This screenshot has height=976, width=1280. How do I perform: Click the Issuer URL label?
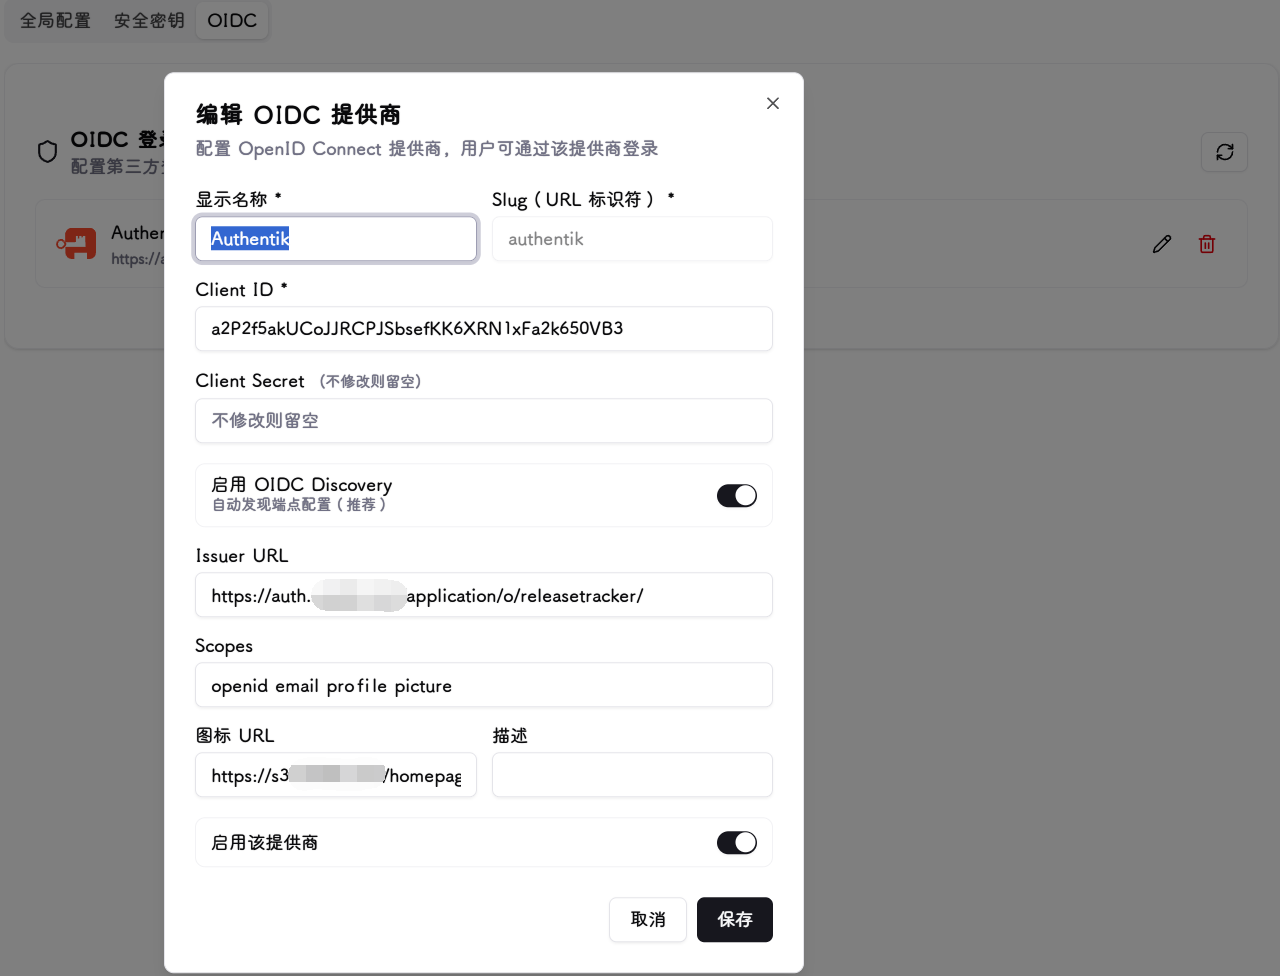point(242,556)
